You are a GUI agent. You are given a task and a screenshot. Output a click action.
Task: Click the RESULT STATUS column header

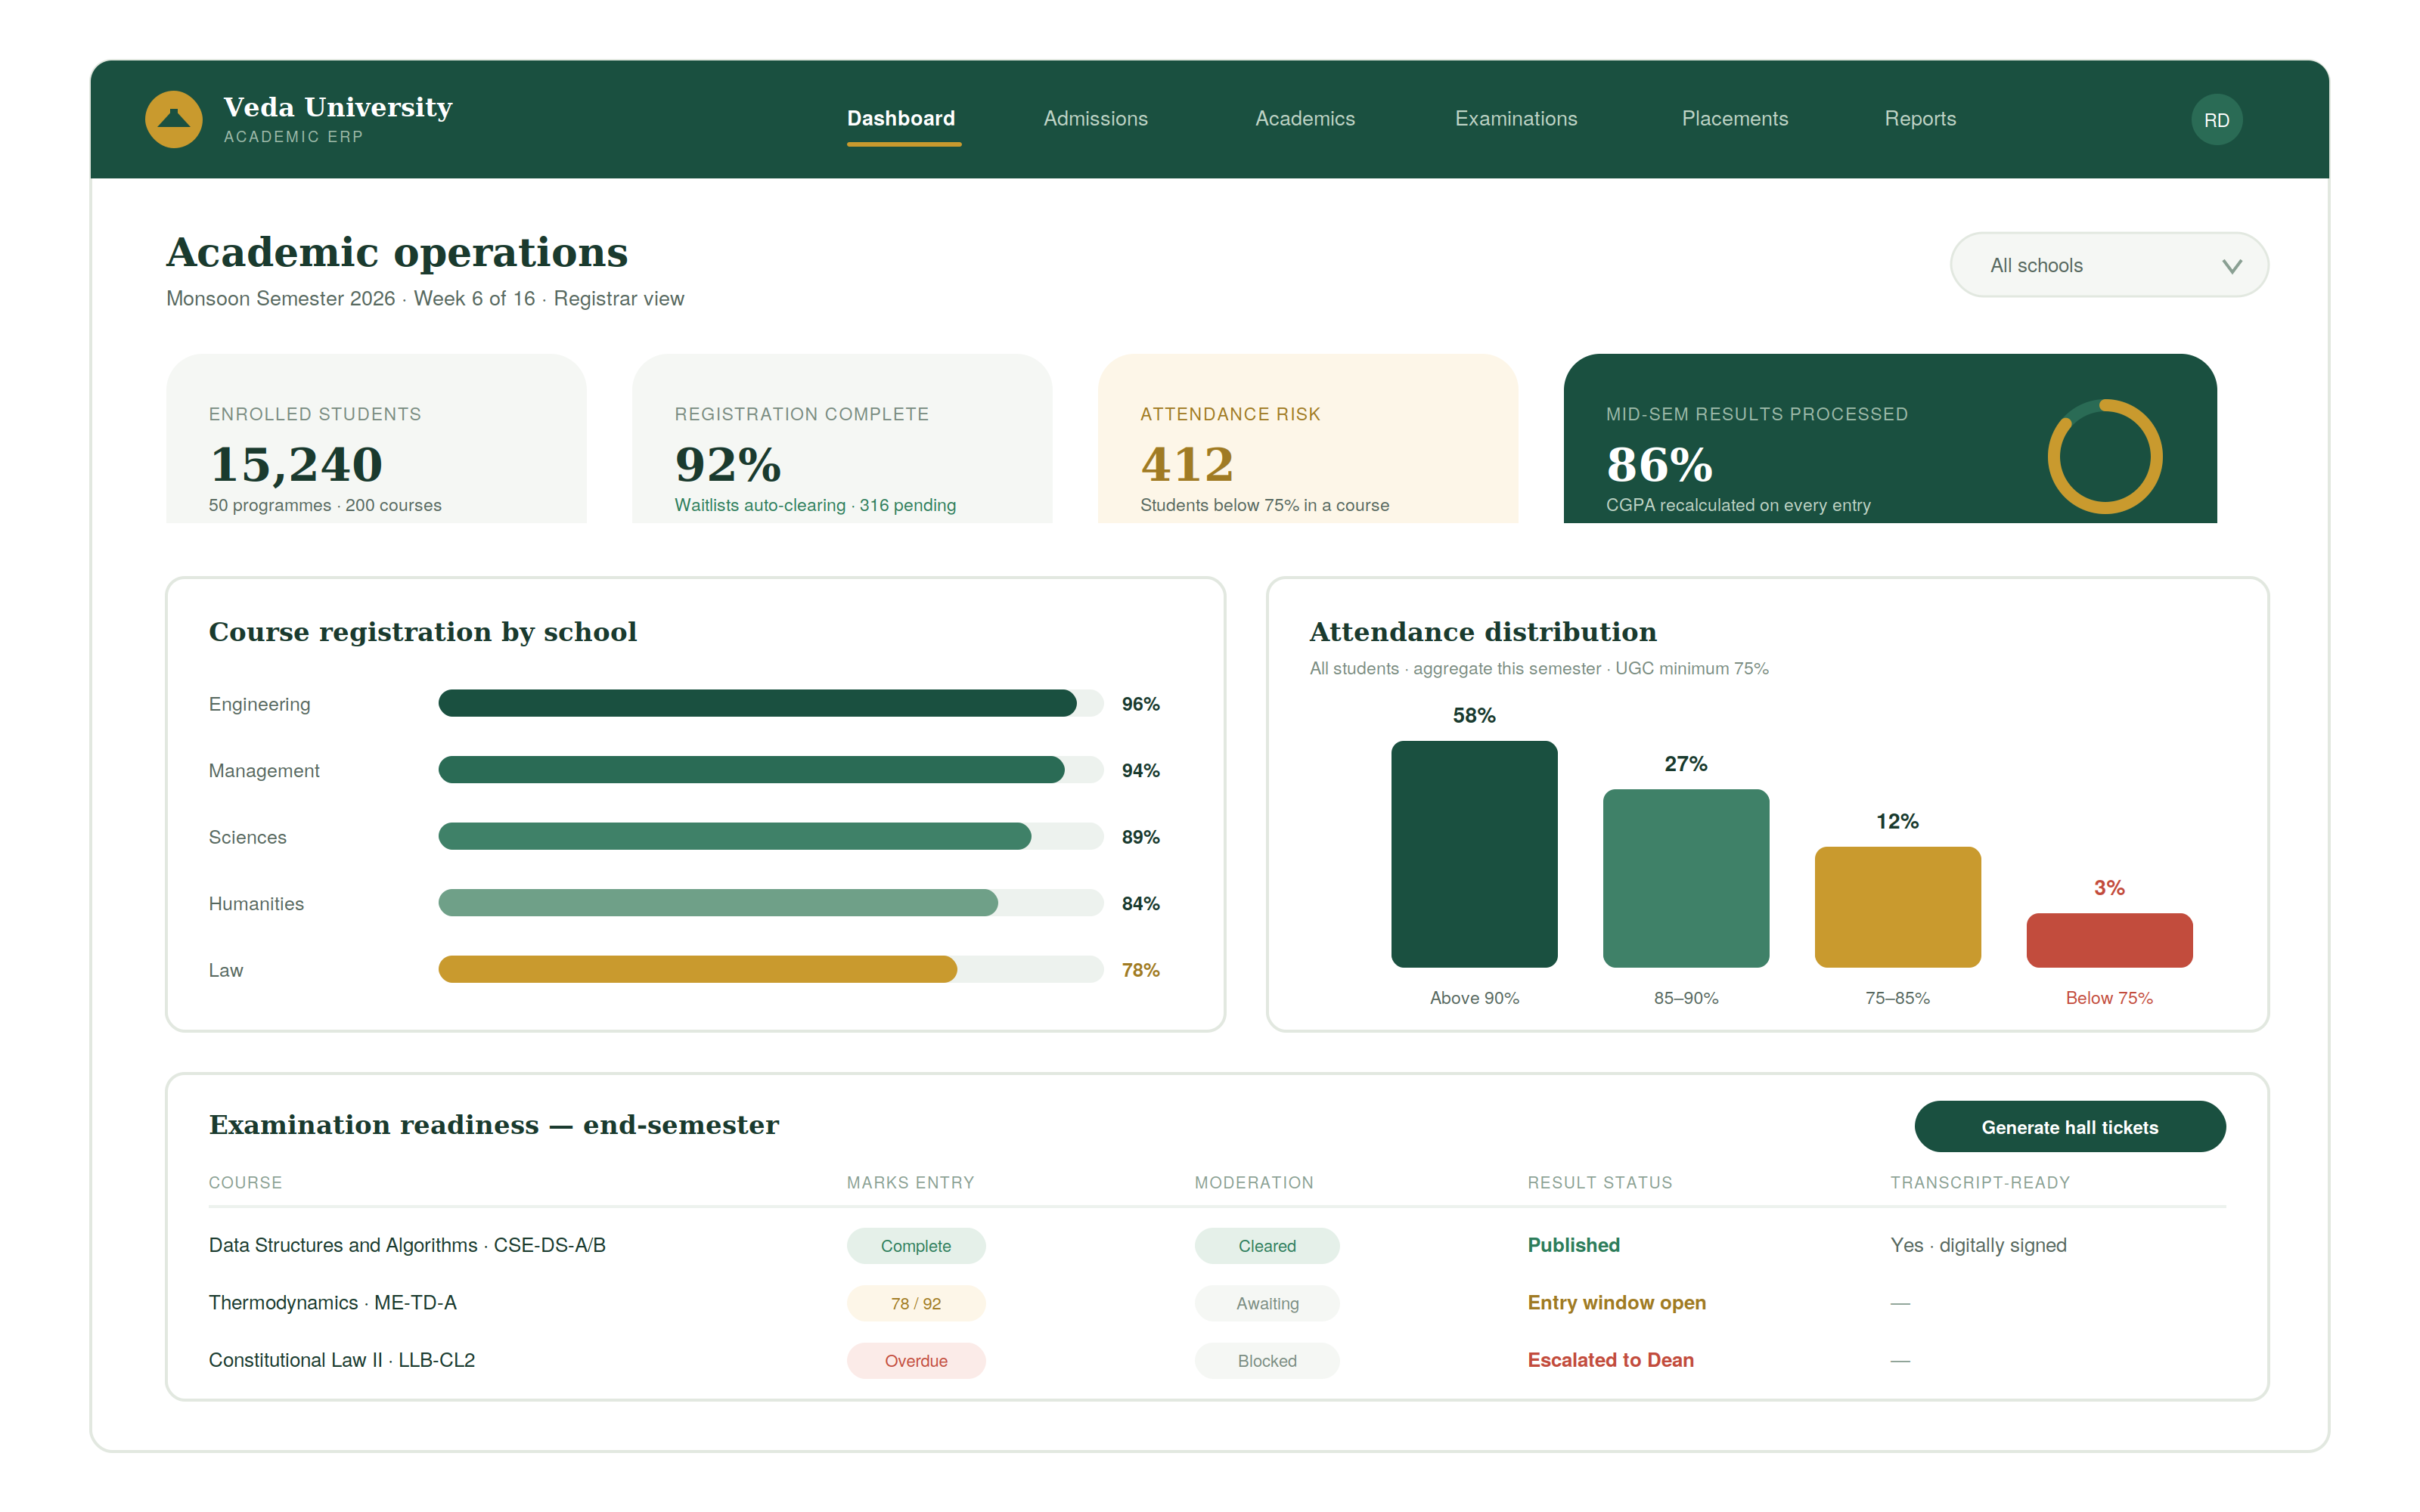click(x=1599, y=1182)
